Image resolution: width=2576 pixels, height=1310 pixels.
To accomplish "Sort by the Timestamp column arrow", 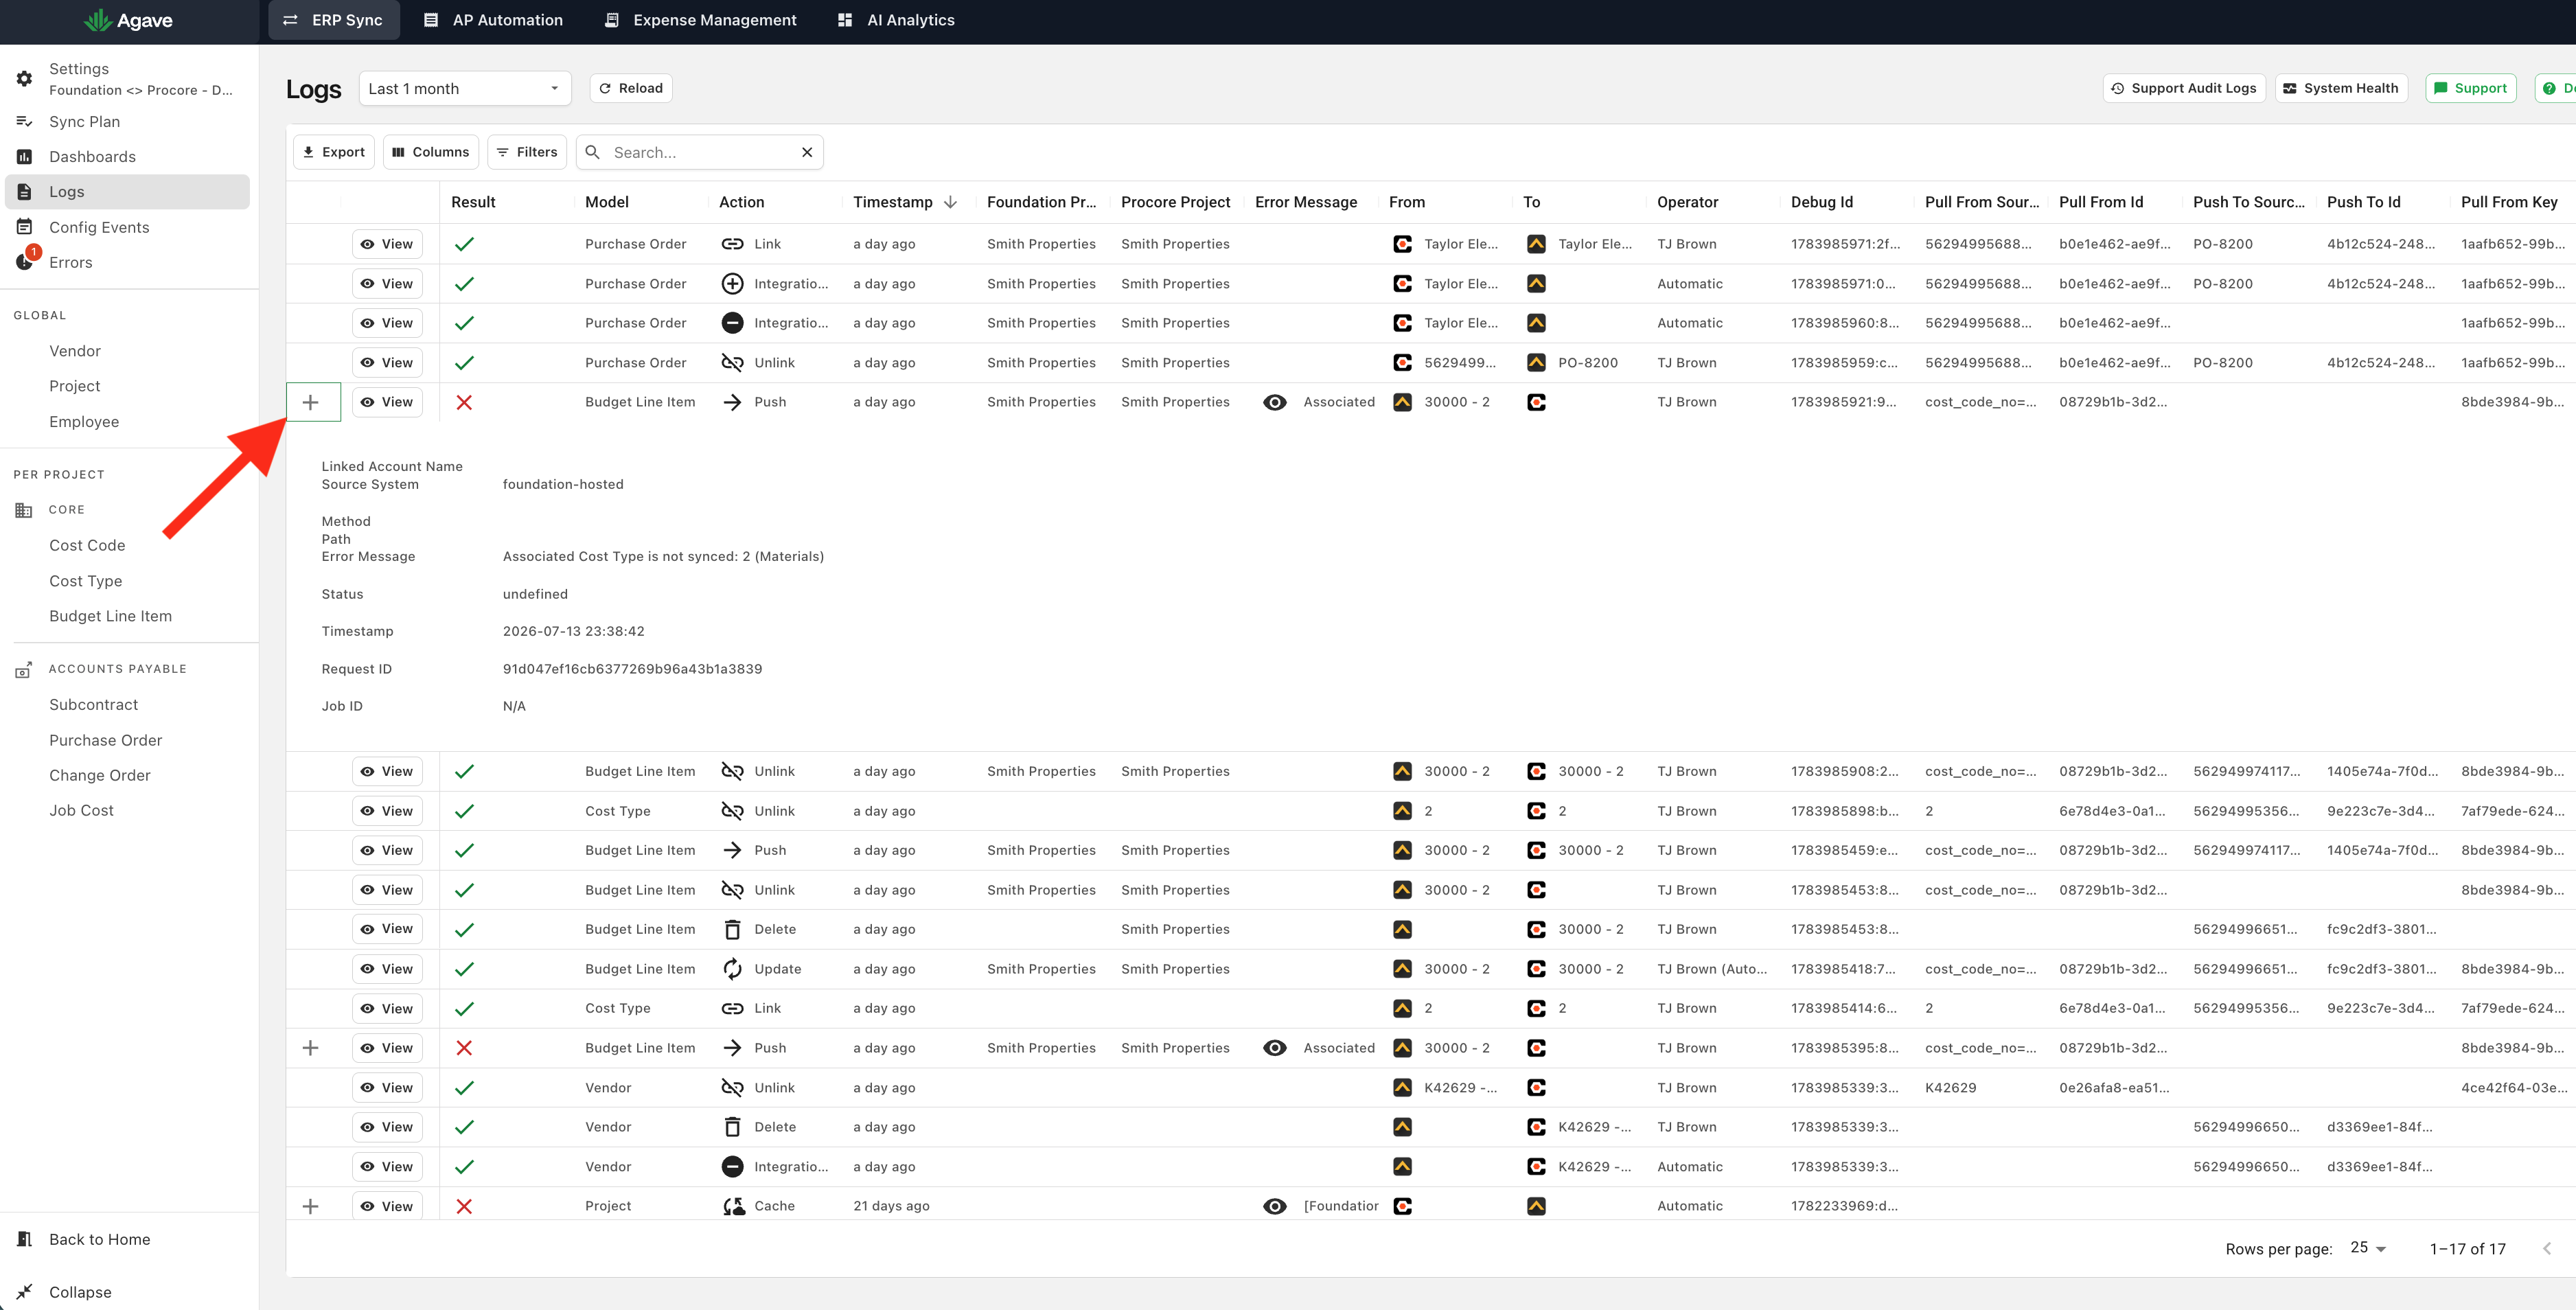I will [950, 202].
